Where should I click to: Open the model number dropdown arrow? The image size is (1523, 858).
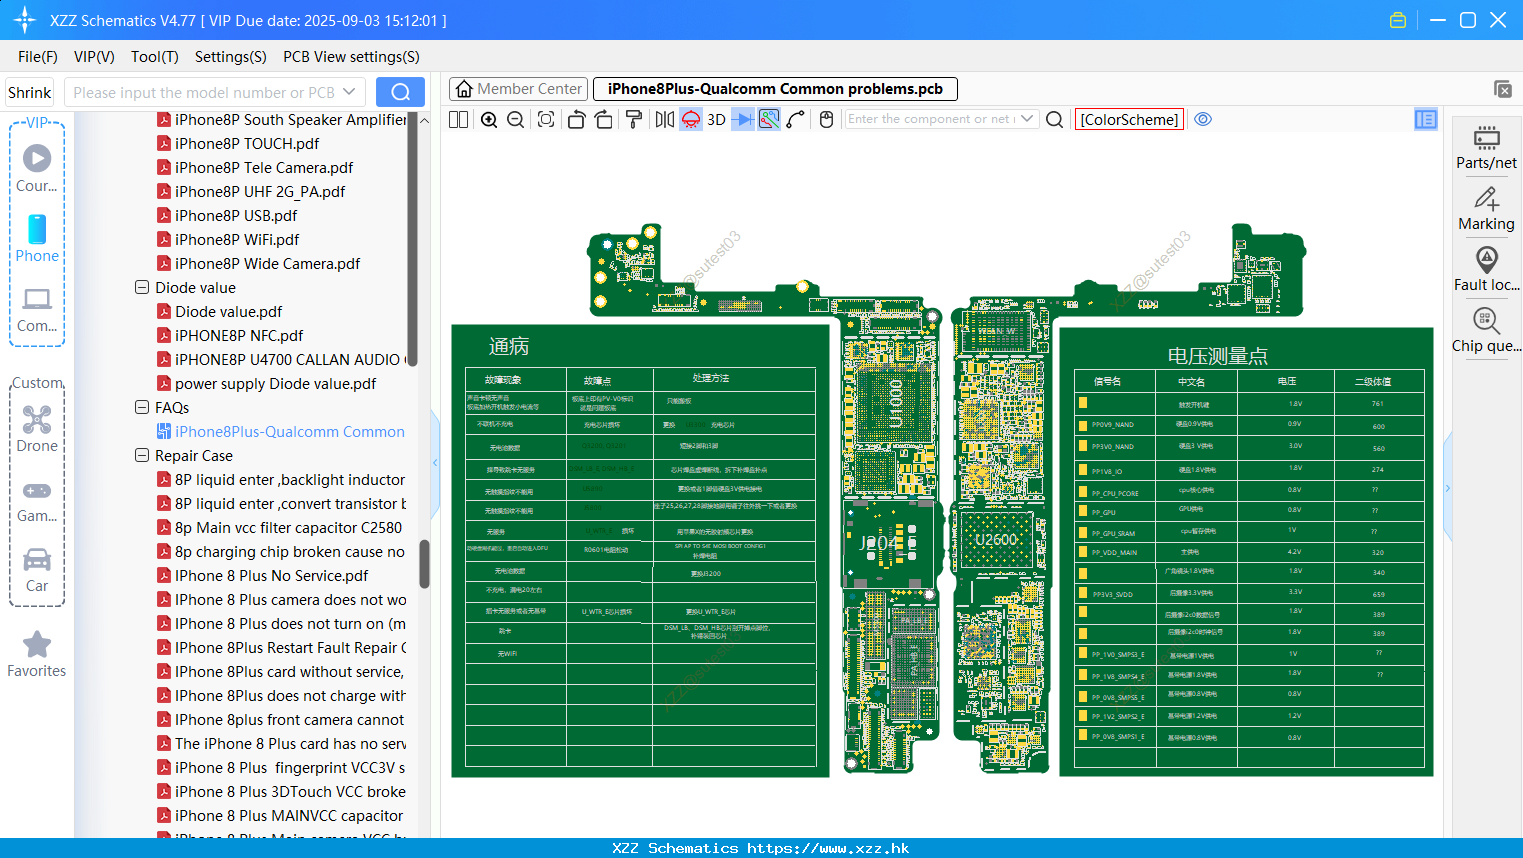(x=349, y=92)
